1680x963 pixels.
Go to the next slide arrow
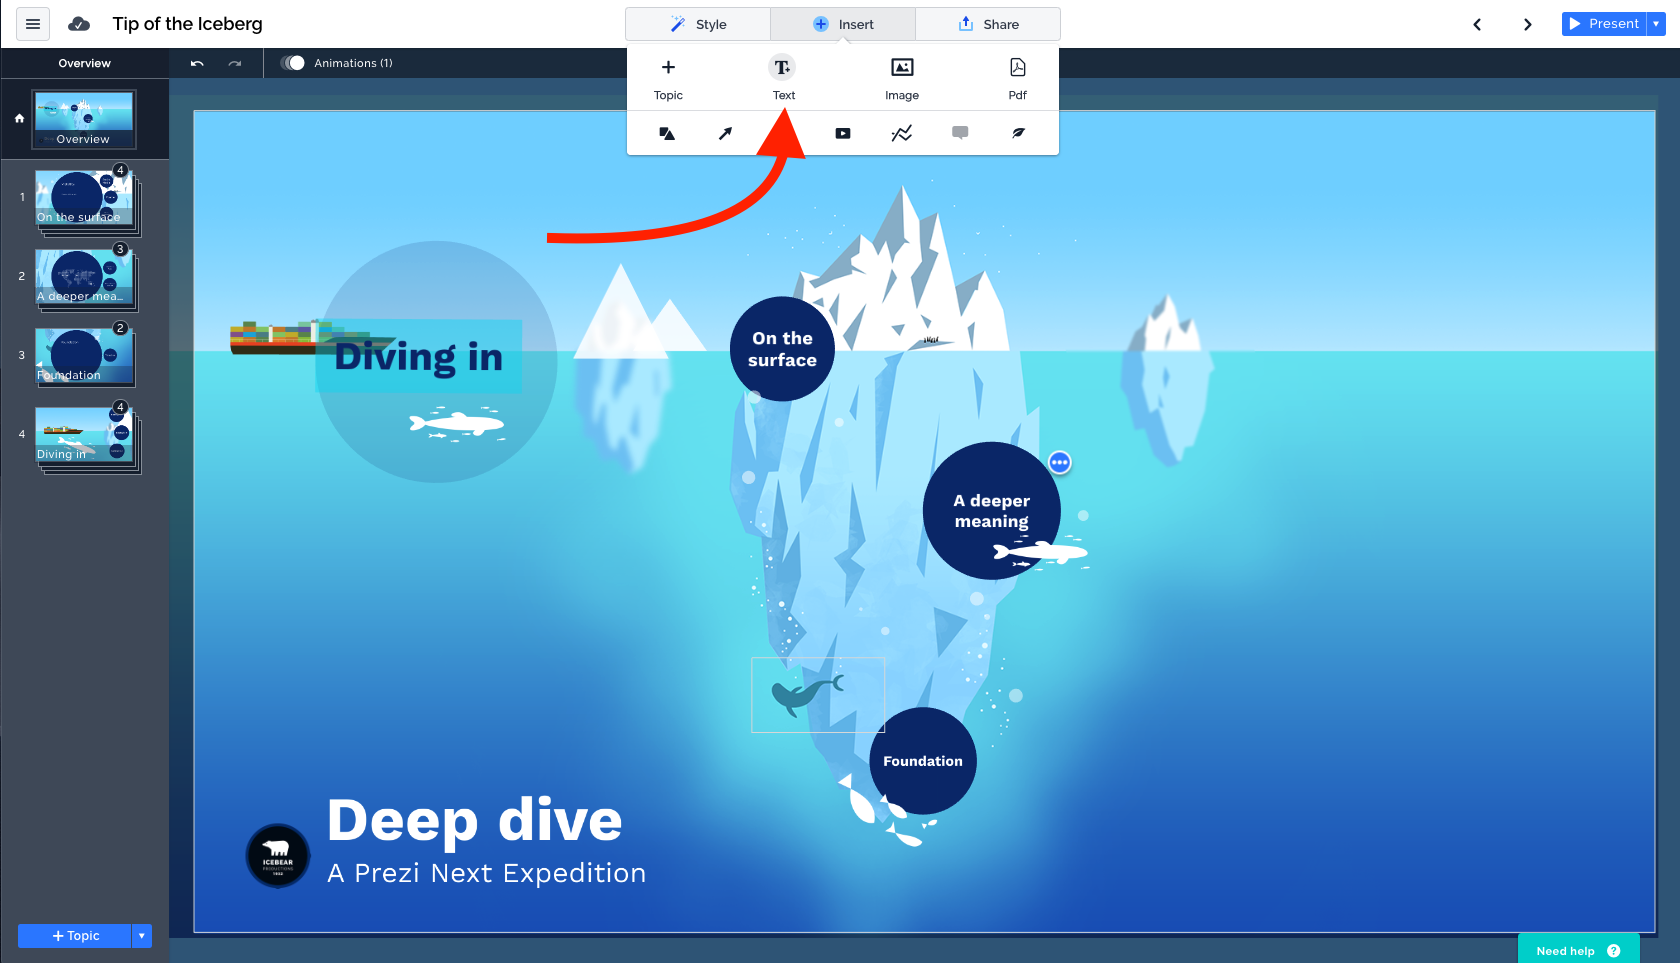(x=1527, y=24)
